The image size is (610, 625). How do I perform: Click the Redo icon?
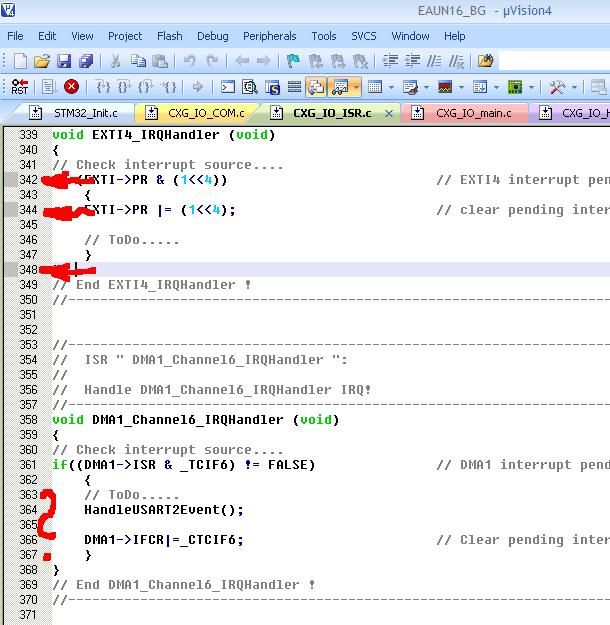pos(212,61)
